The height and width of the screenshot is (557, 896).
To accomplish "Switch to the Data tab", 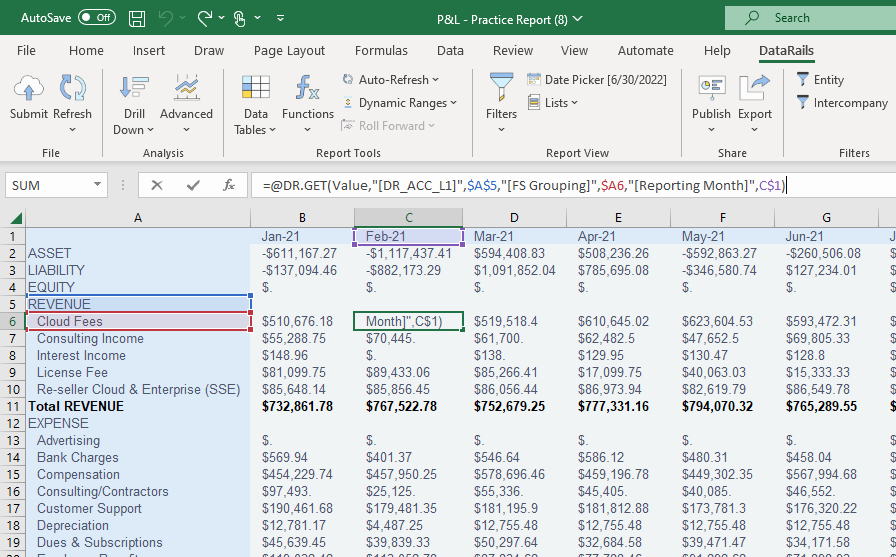I will pyautogui.click(x=450, y=50).
